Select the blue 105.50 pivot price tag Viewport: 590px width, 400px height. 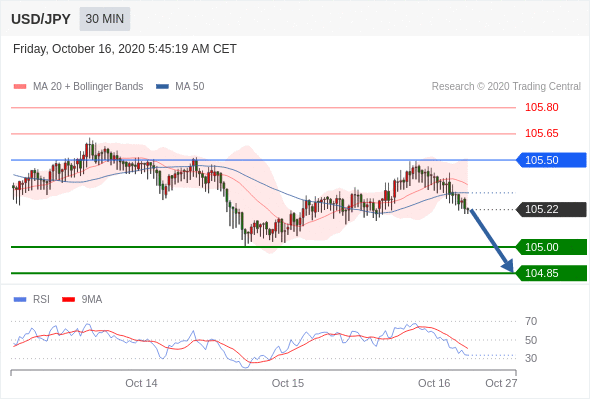[551, 160]
